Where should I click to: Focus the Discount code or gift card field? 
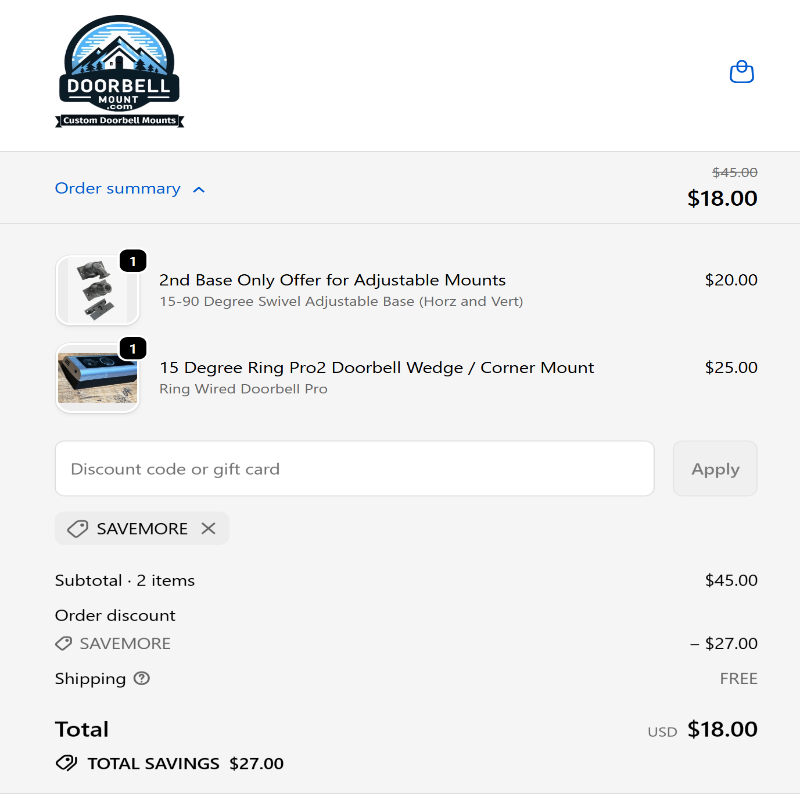354,468
